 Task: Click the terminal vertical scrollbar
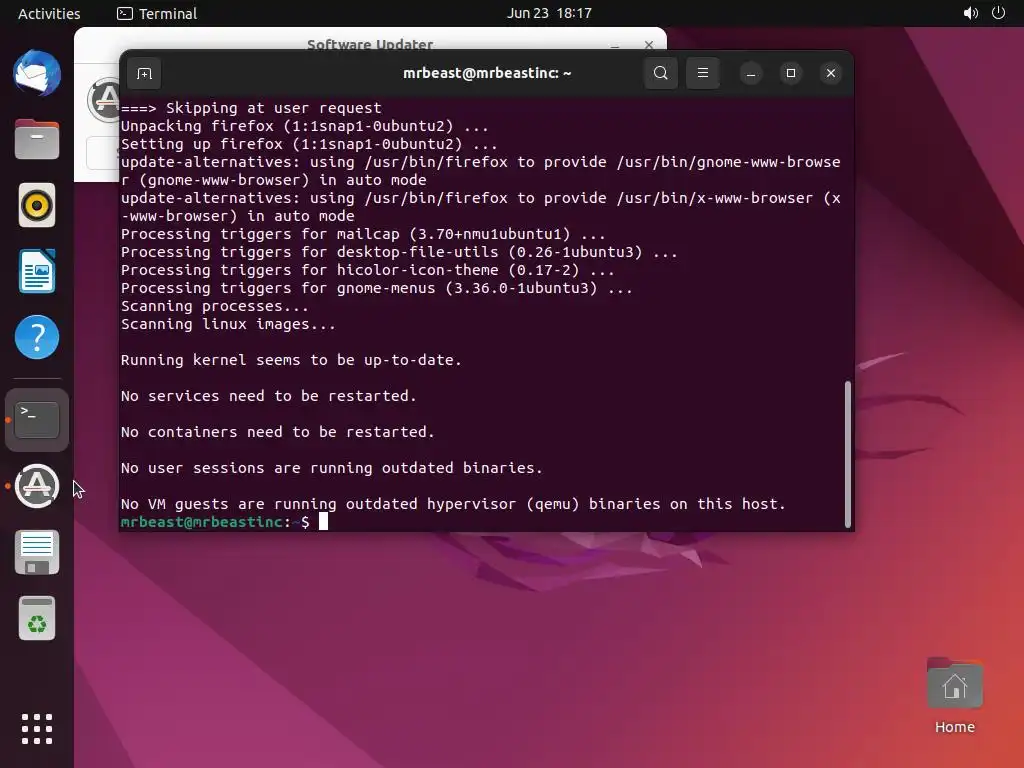(x=848, y=454)
